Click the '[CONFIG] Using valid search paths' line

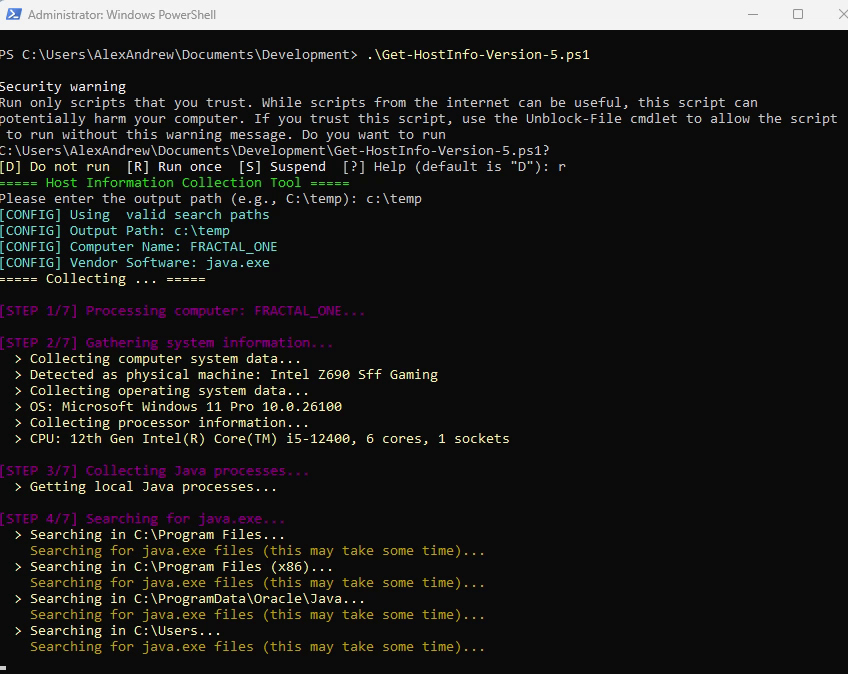pos(135,215)
